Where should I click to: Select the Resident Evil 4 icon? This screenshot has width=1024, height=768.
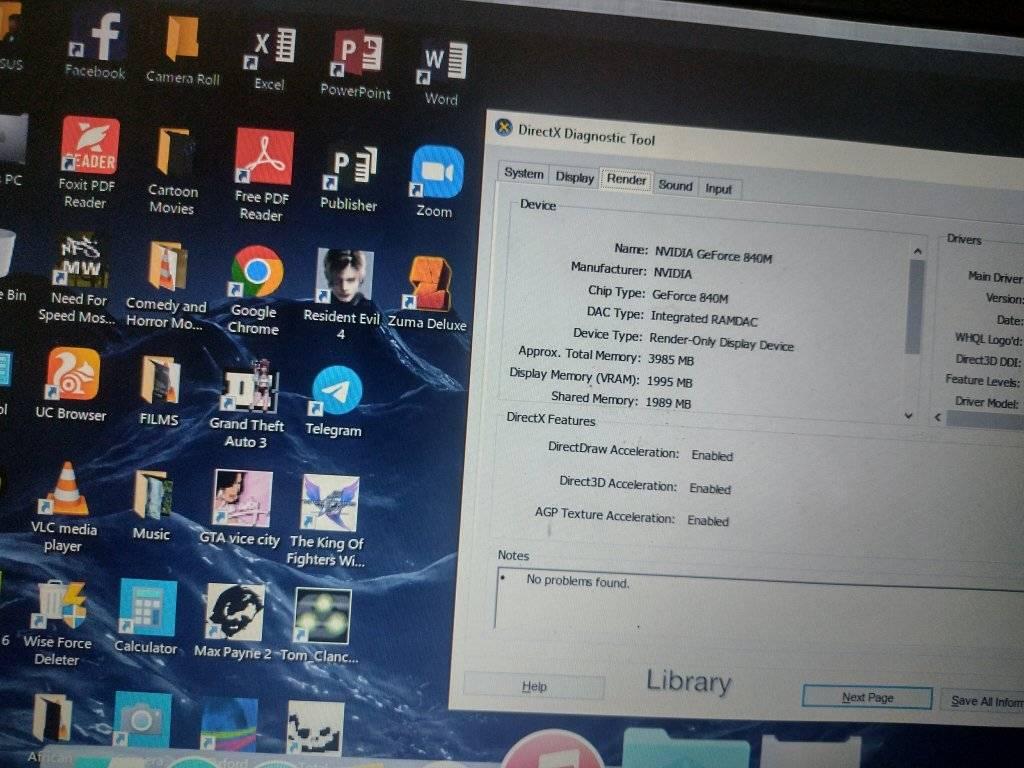point(342,294)
